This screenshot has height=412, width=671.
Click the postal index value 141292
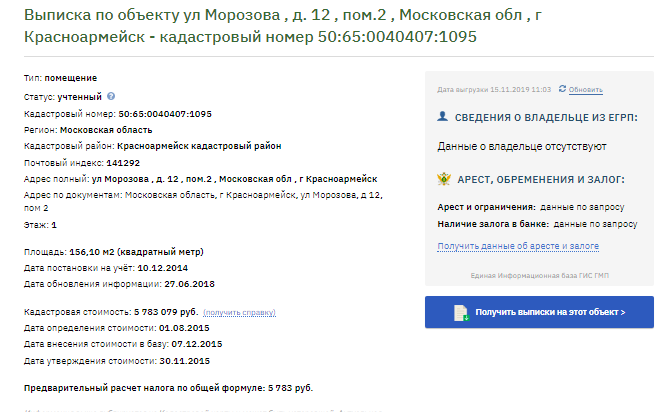tap(123, 163)
